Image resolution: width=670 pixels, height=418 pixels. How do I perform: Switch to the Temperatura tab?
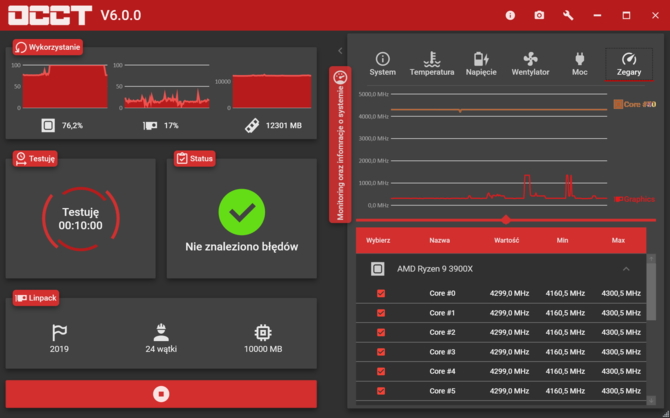point(432,64)
